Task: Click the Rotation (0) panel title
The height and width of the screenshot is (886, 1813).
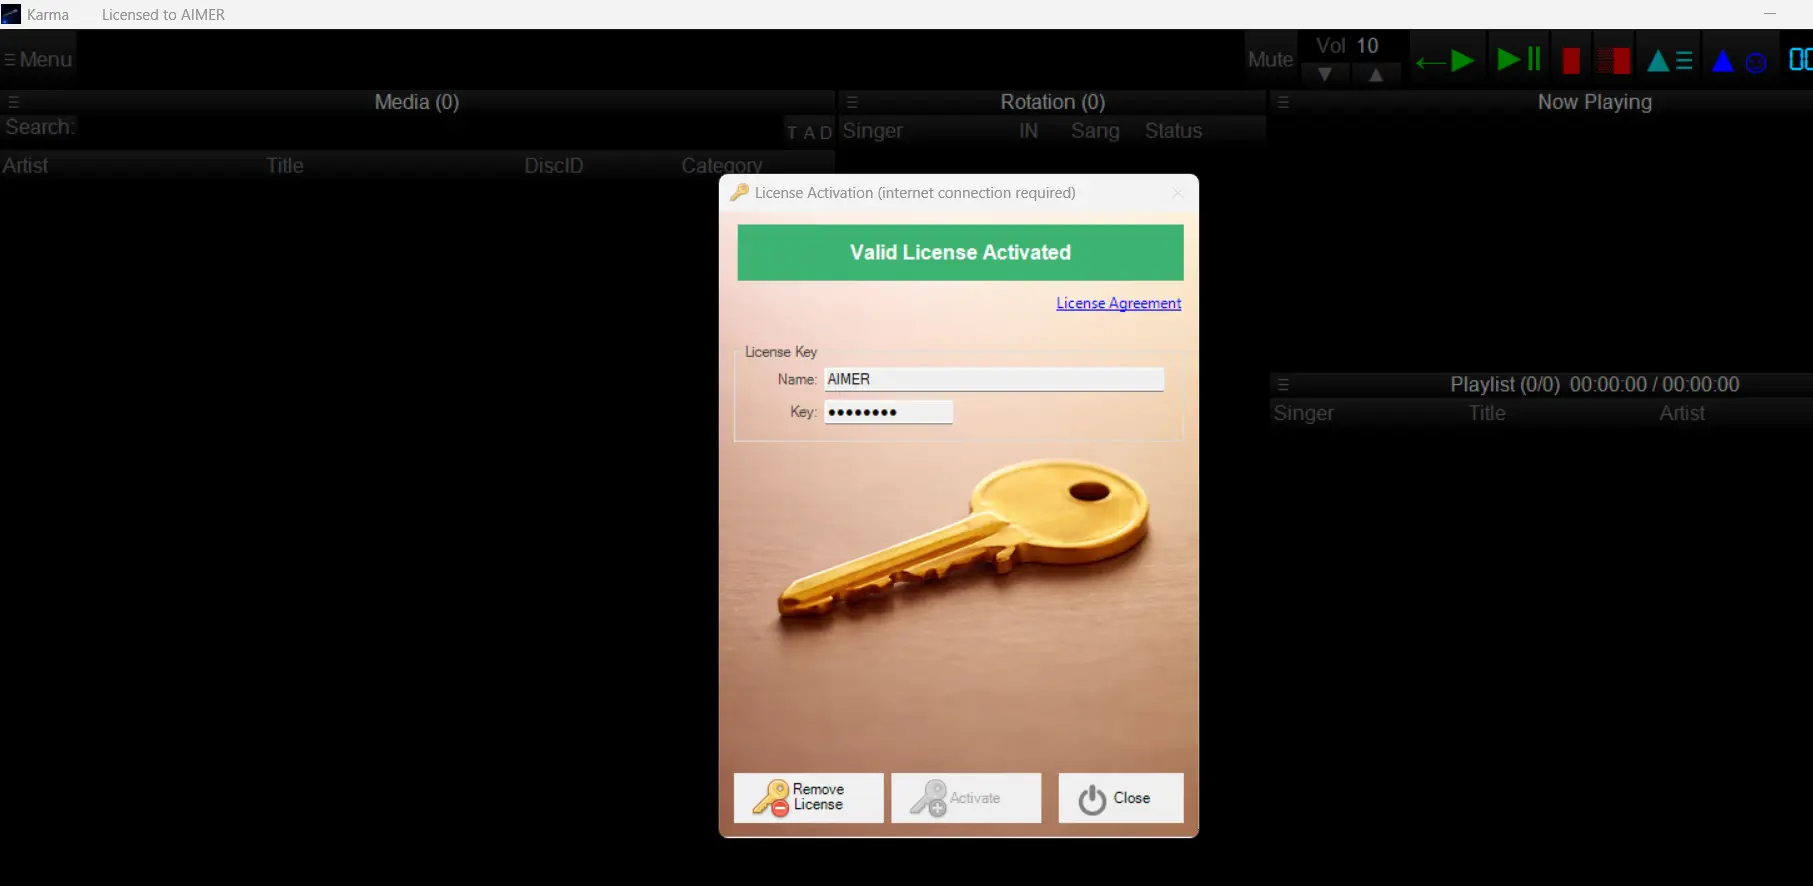Action: 1052,102
